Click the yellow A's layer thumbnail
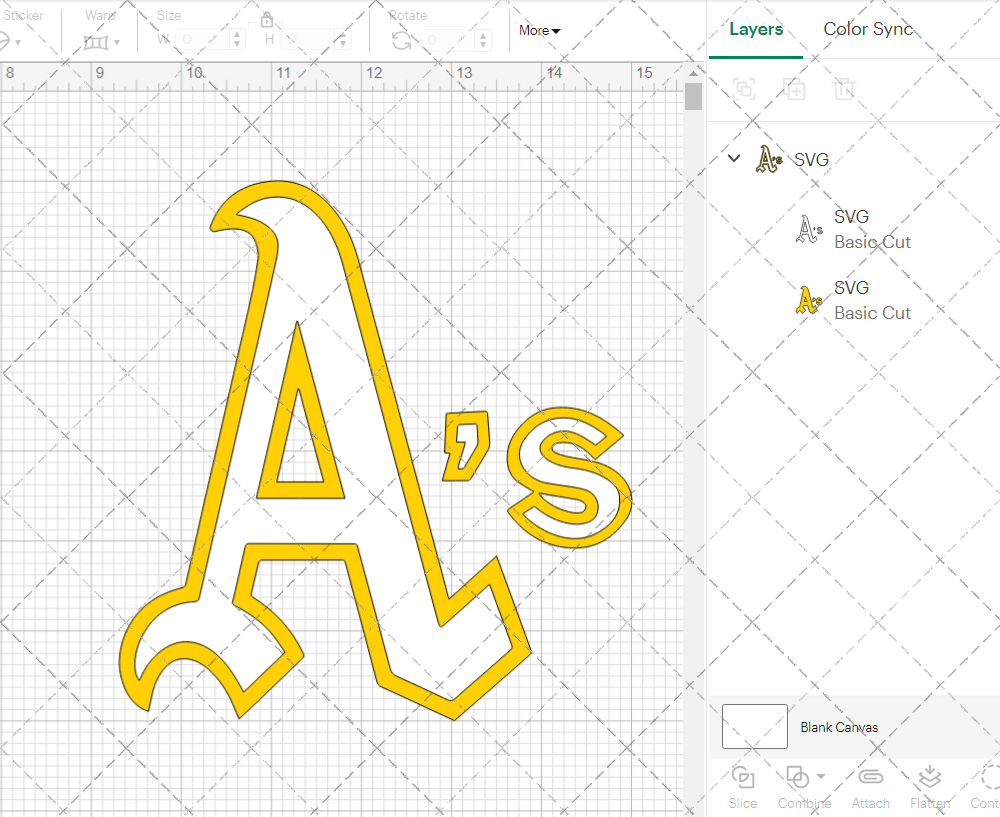Screen dimensions: 1000x817 pyautogui.click(x=809, y=300)
